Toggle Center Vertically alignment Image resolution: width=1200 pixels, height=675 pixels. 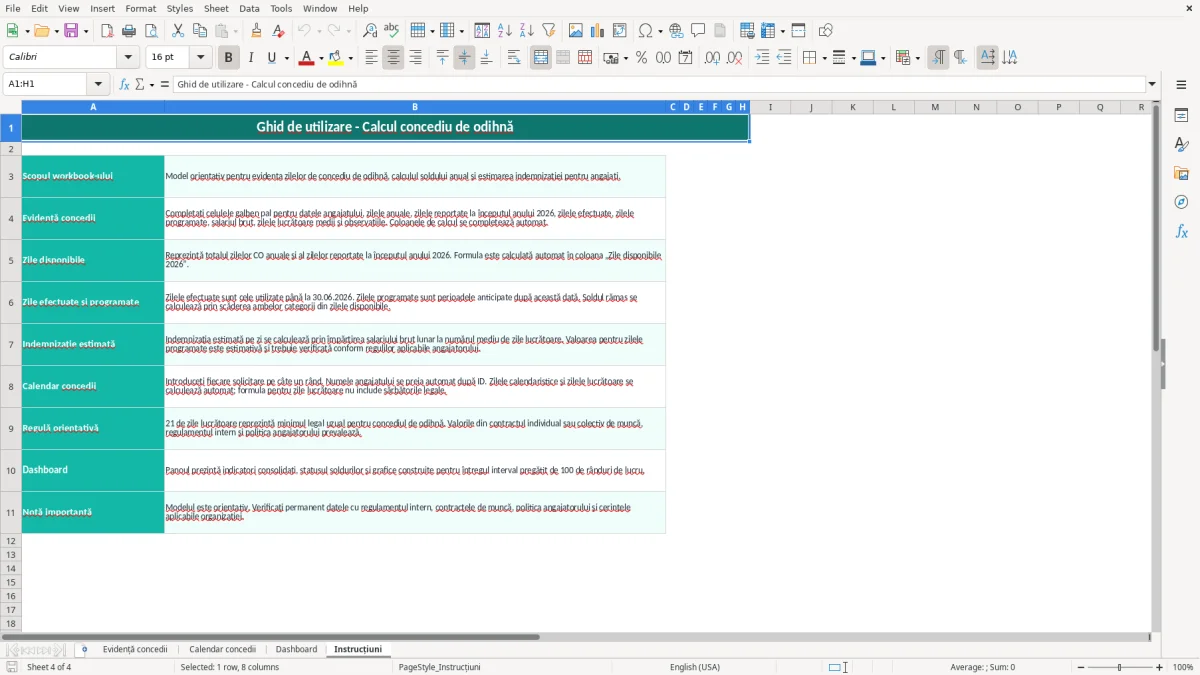(x=464, y=58)
